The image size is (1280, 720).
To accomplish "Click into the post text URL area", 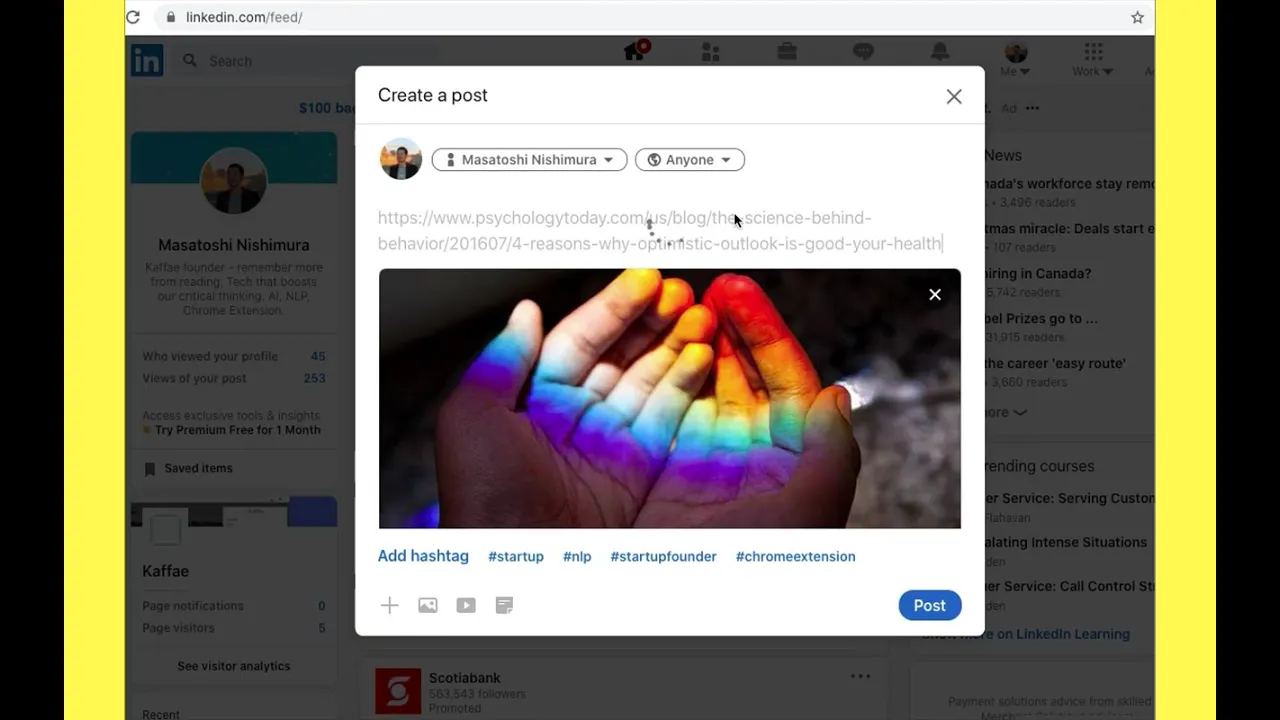I will (660, 230).
